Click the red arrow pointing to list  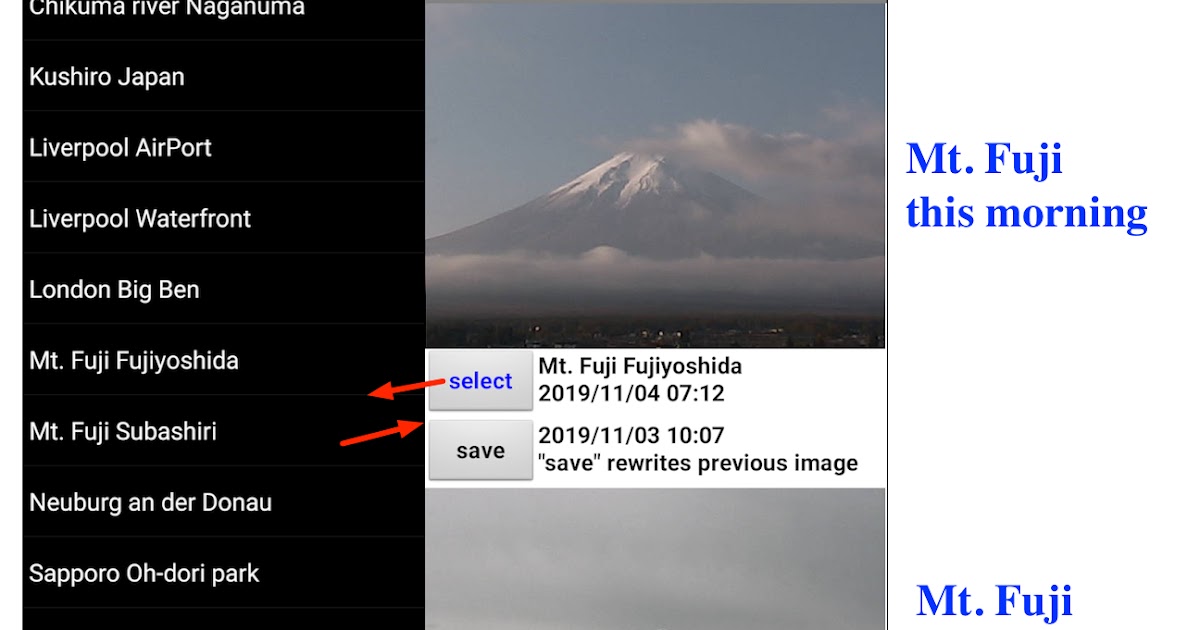tap(407, 388)
